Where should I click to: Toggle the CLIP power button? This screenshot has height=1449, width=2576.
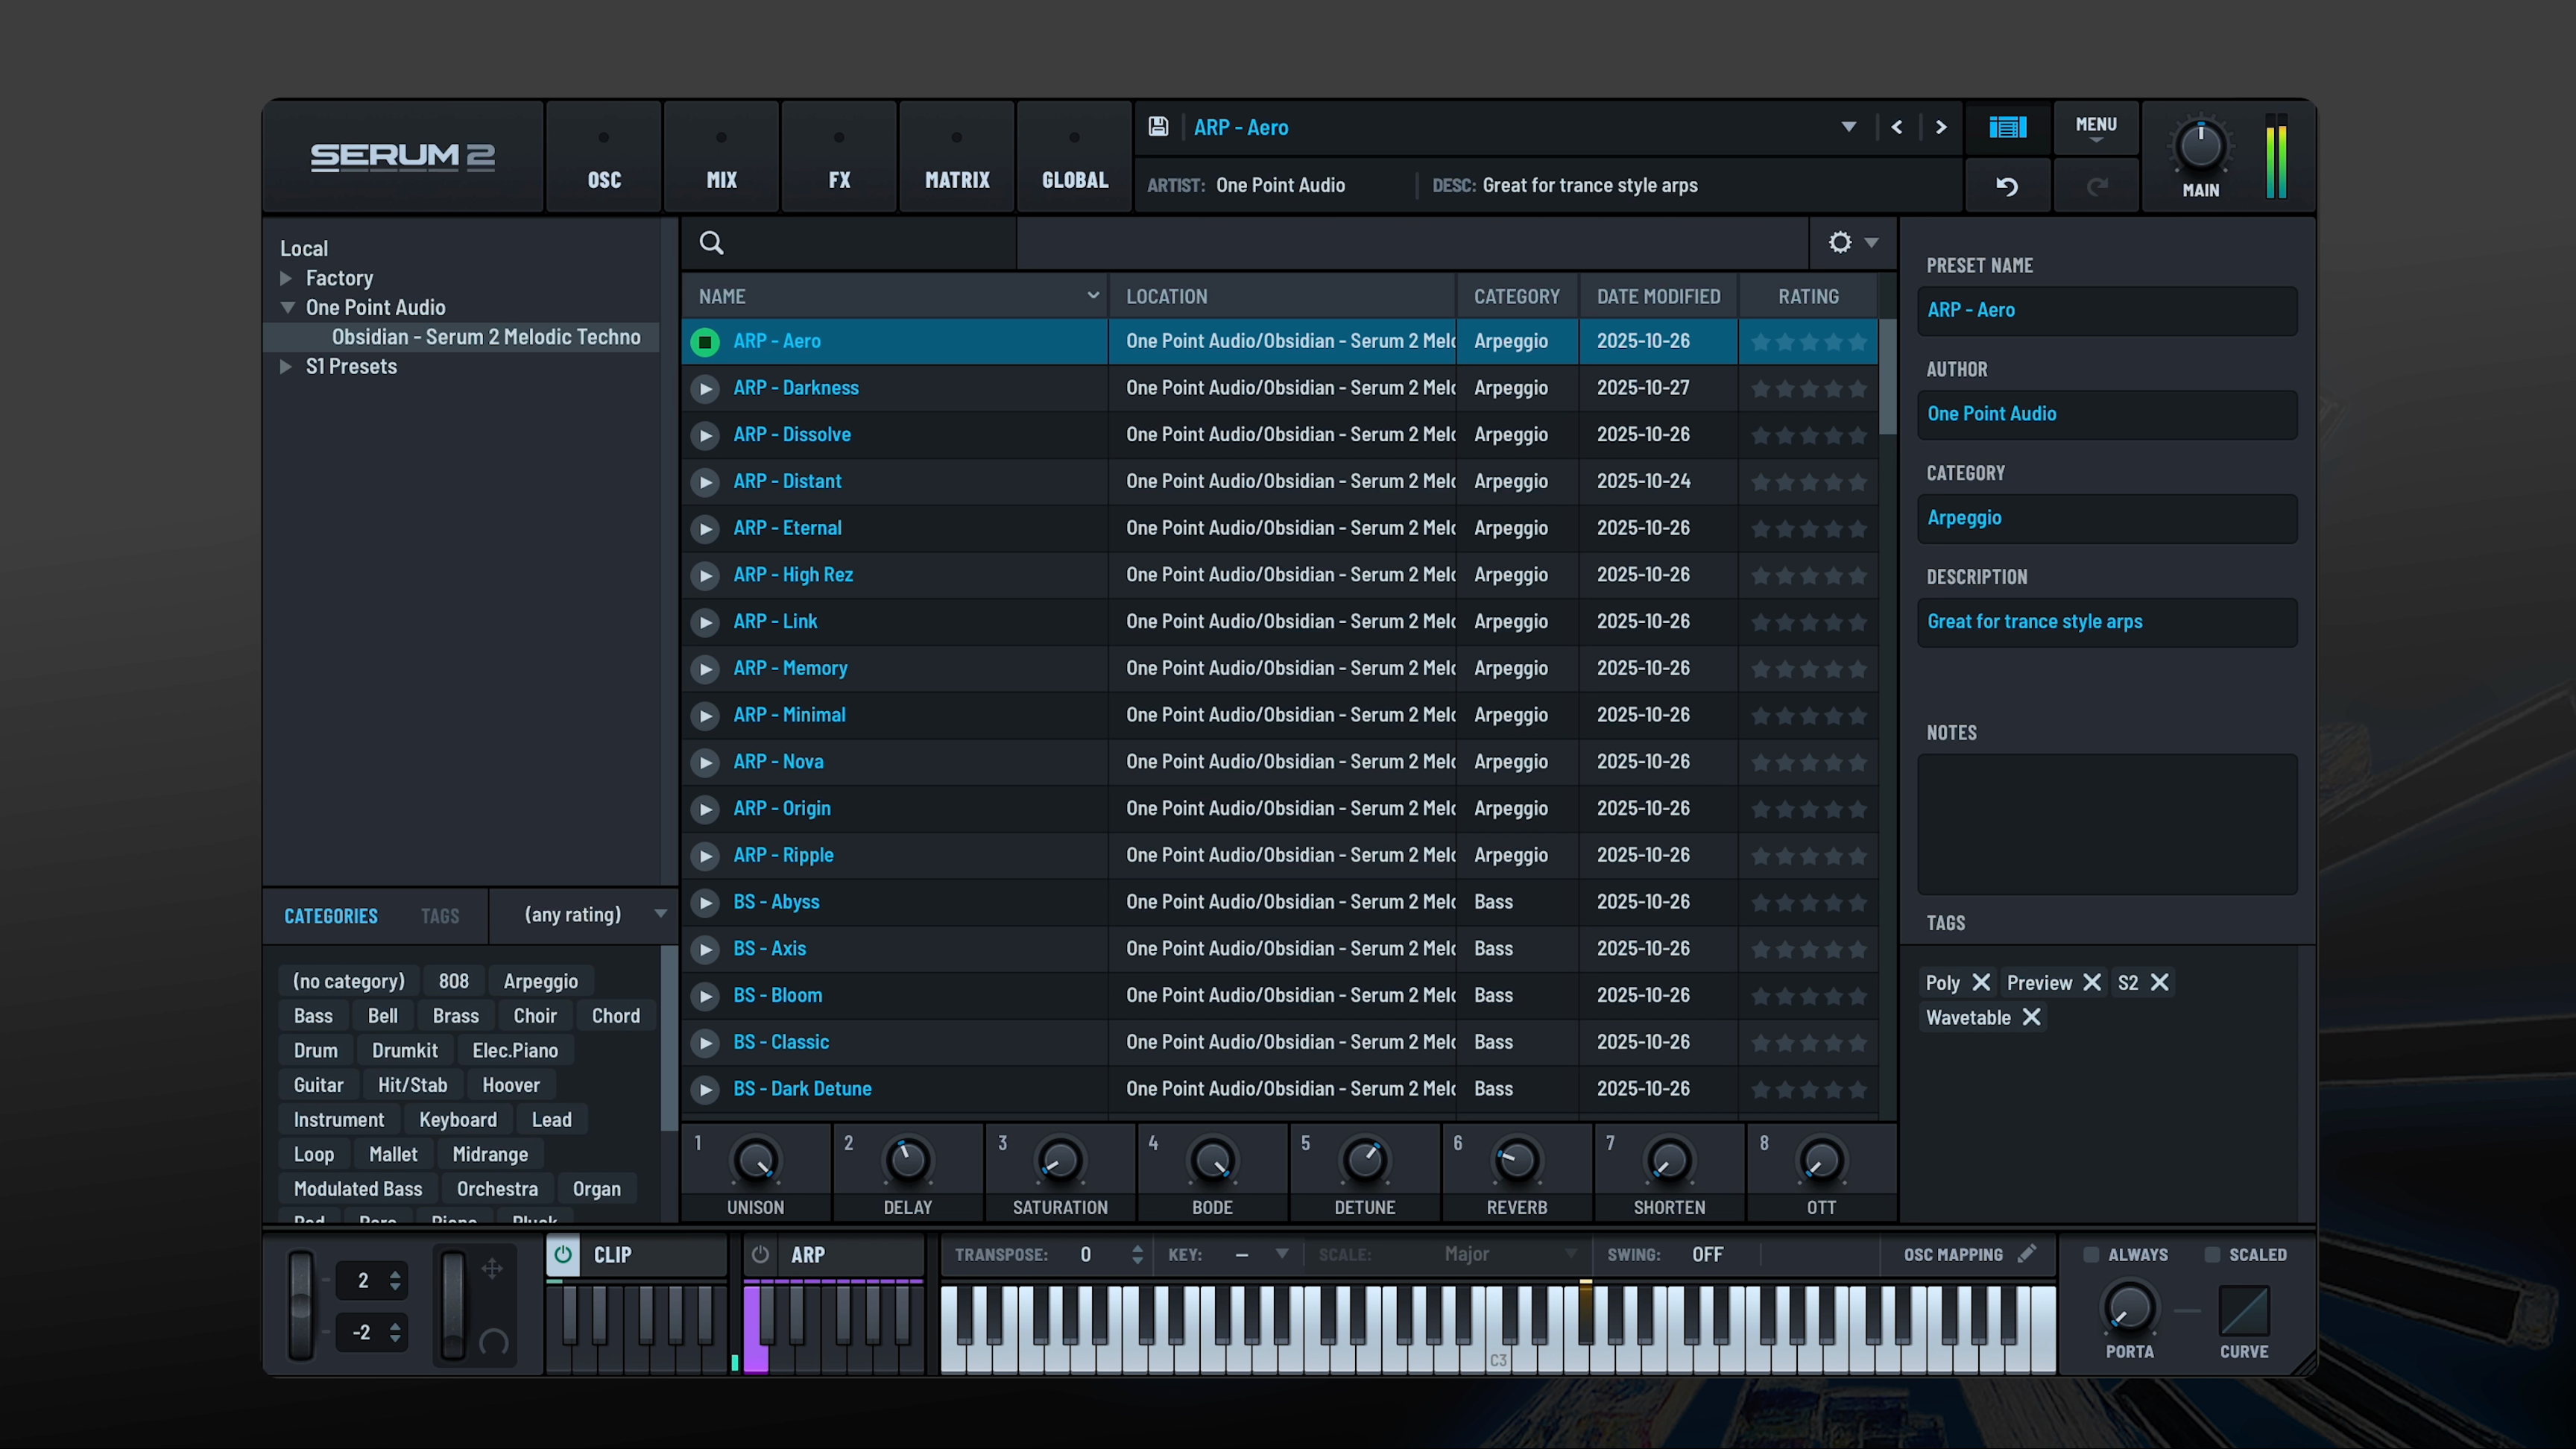(563, 1254)
